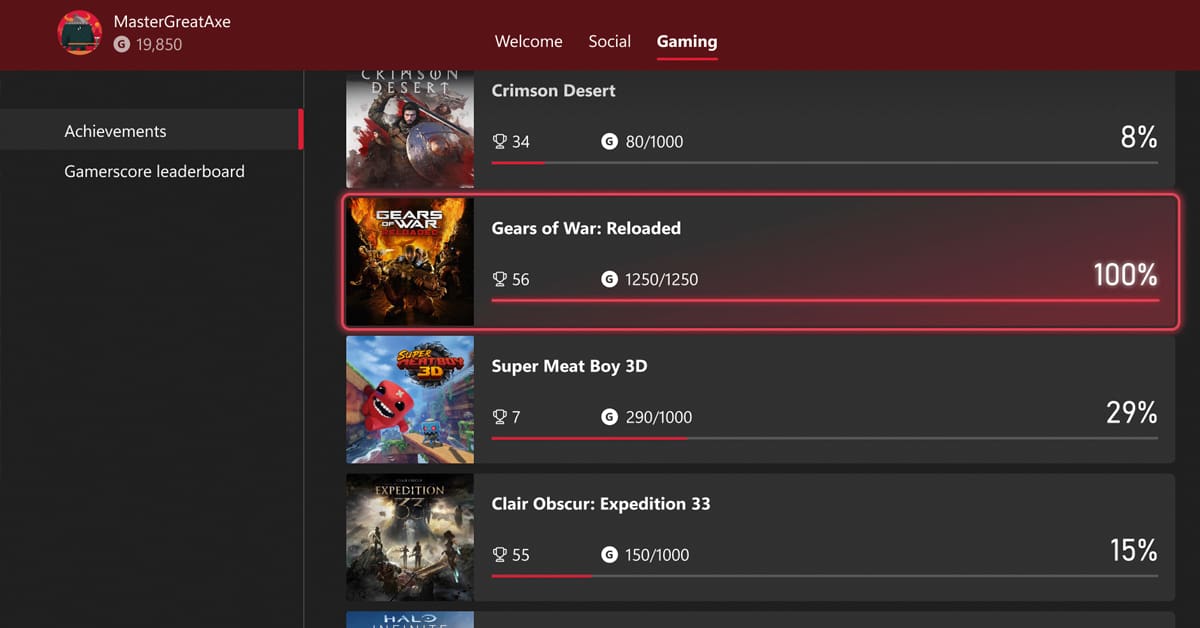Click the Gamerscore icon next to 150/1000
The width and height of the screenshot is (1200, 628).
(609, 555)
